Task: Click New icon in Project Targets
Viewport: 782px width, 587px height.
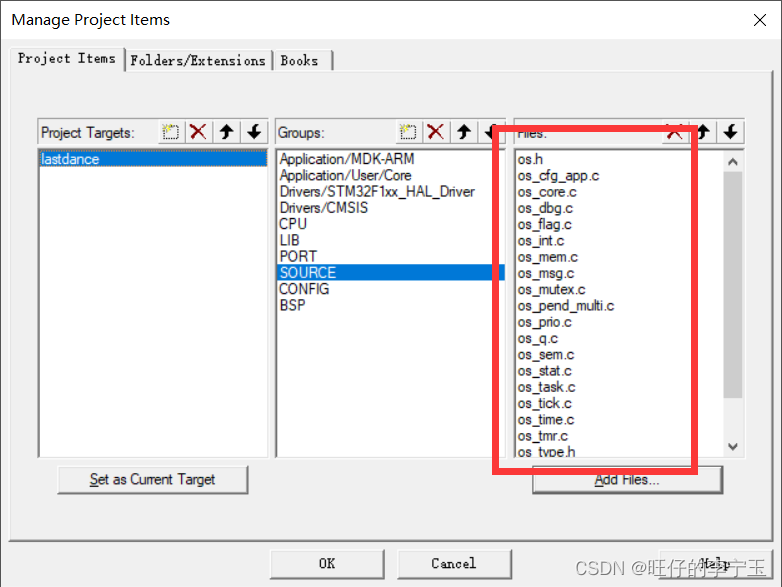Action: click(171, 132)
